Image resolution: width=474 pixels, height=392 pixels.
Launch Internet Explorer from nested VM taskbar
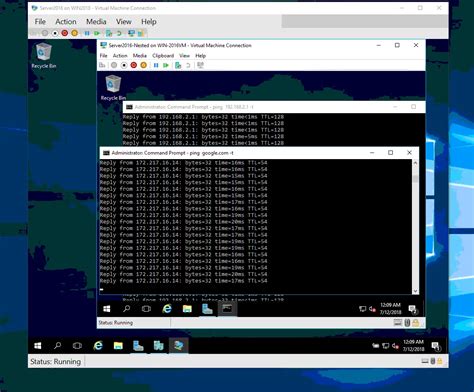point(167,309)
